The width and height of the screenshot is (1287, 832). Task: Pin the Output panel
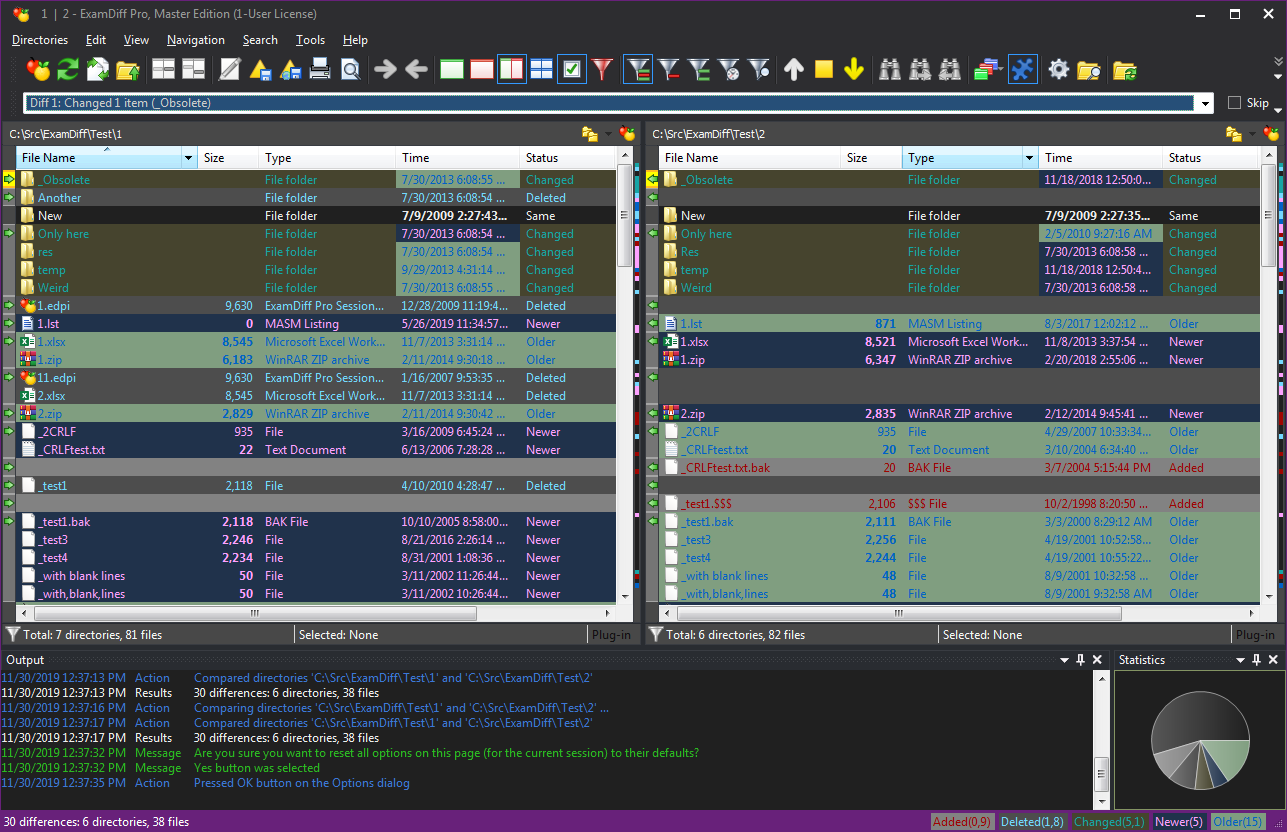tap(1080, 660)
